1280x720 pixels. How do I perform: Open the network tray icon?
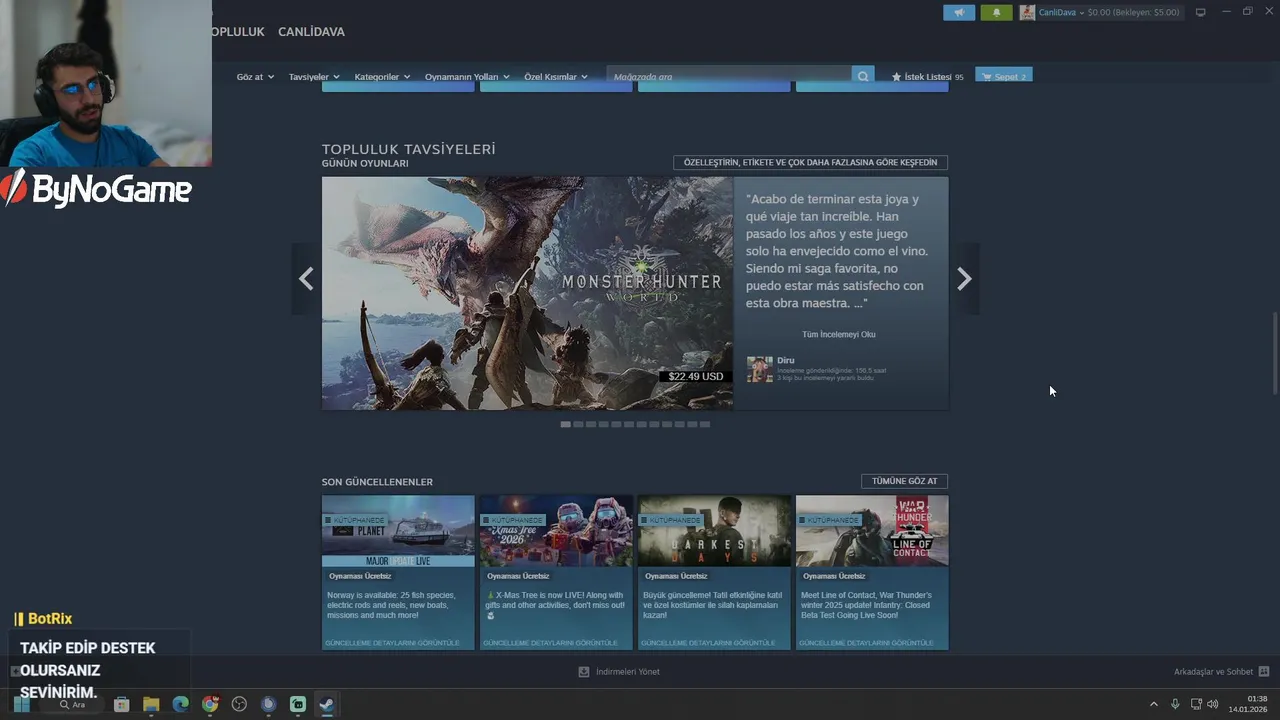click(1196, 704)
